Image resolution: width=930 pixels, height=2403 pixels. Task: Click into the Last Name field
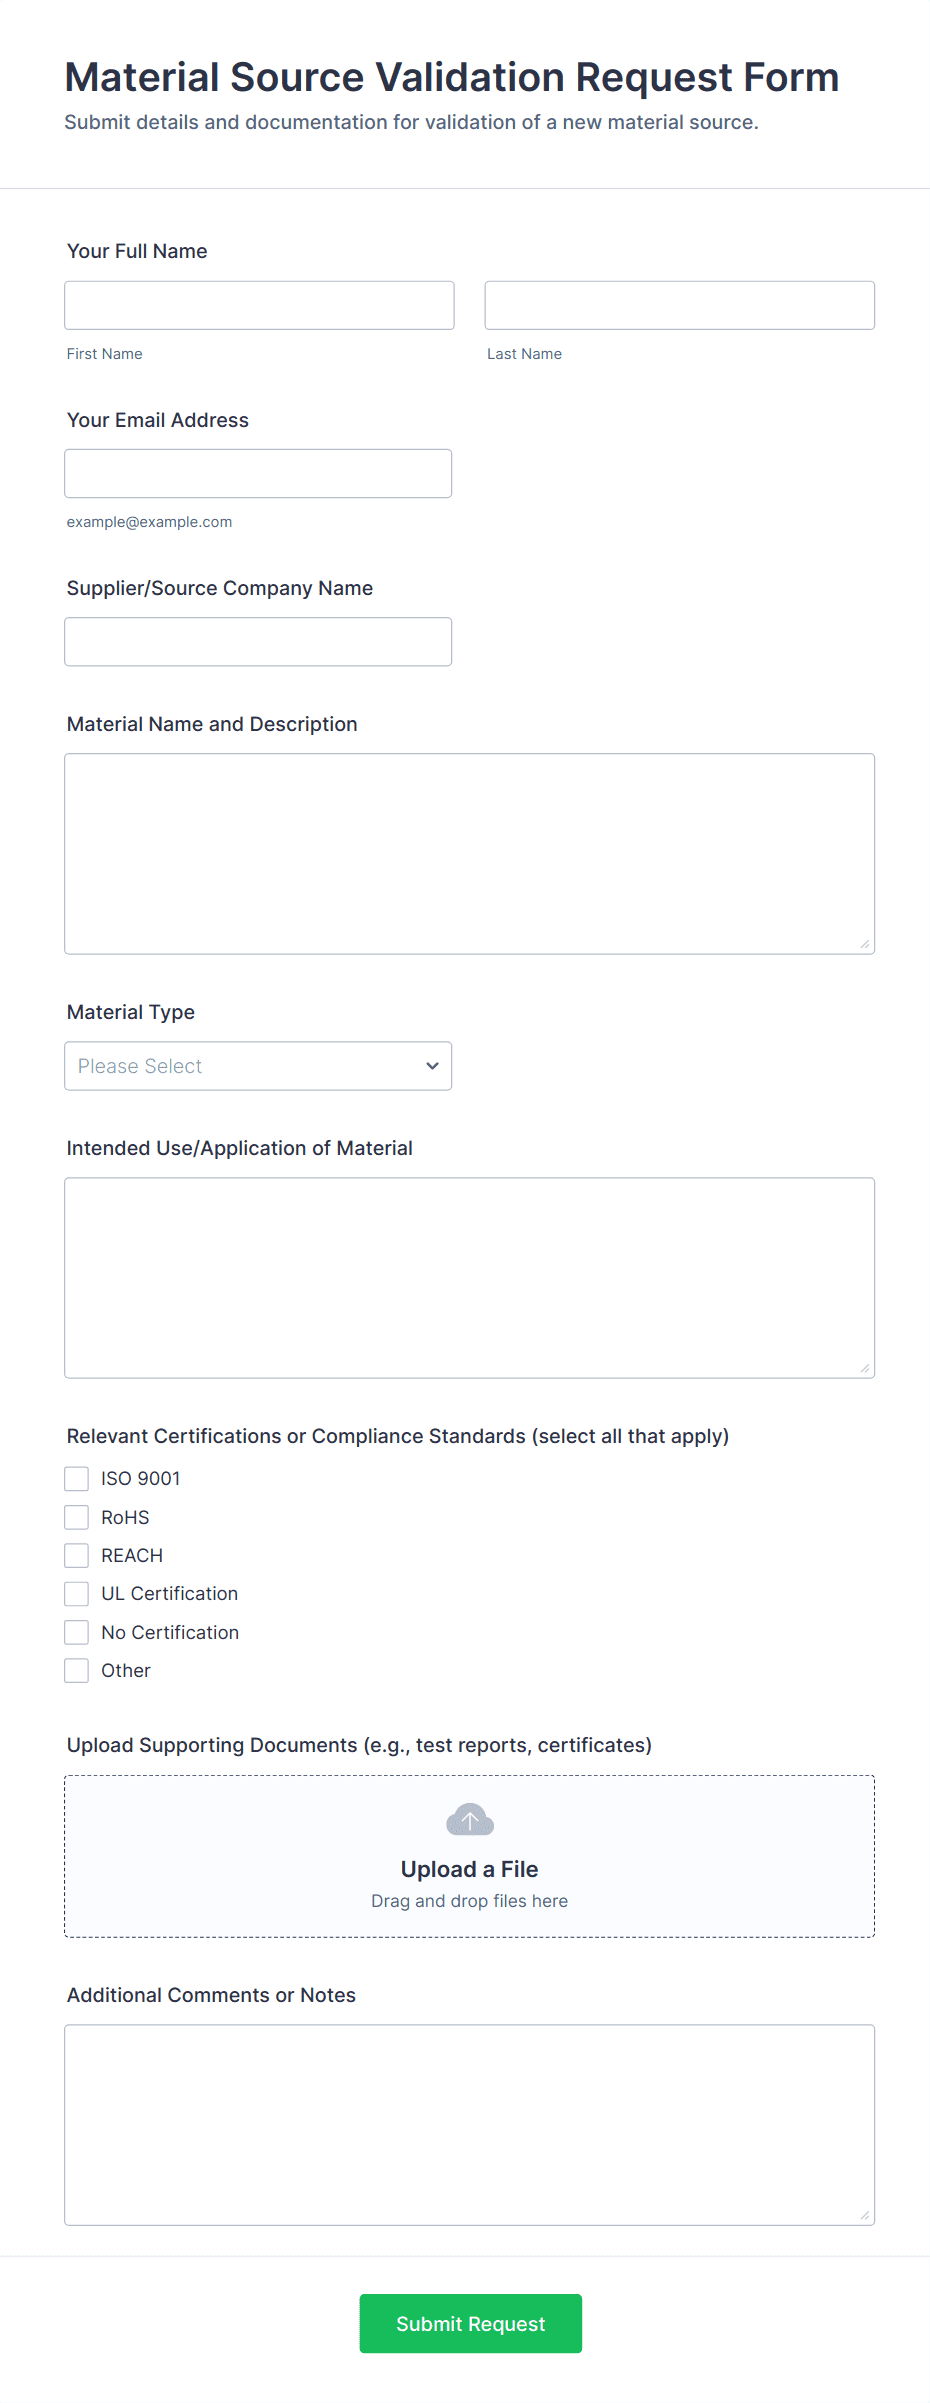679,305
